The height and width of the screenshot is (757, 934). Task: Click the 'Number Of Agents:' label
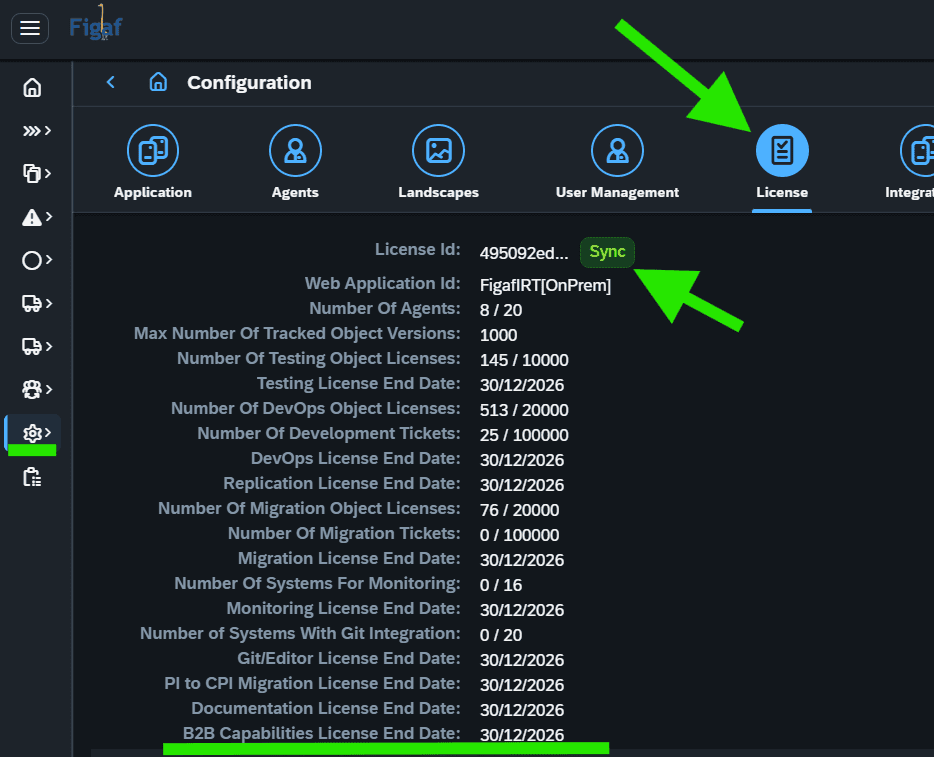pos(385,309)
